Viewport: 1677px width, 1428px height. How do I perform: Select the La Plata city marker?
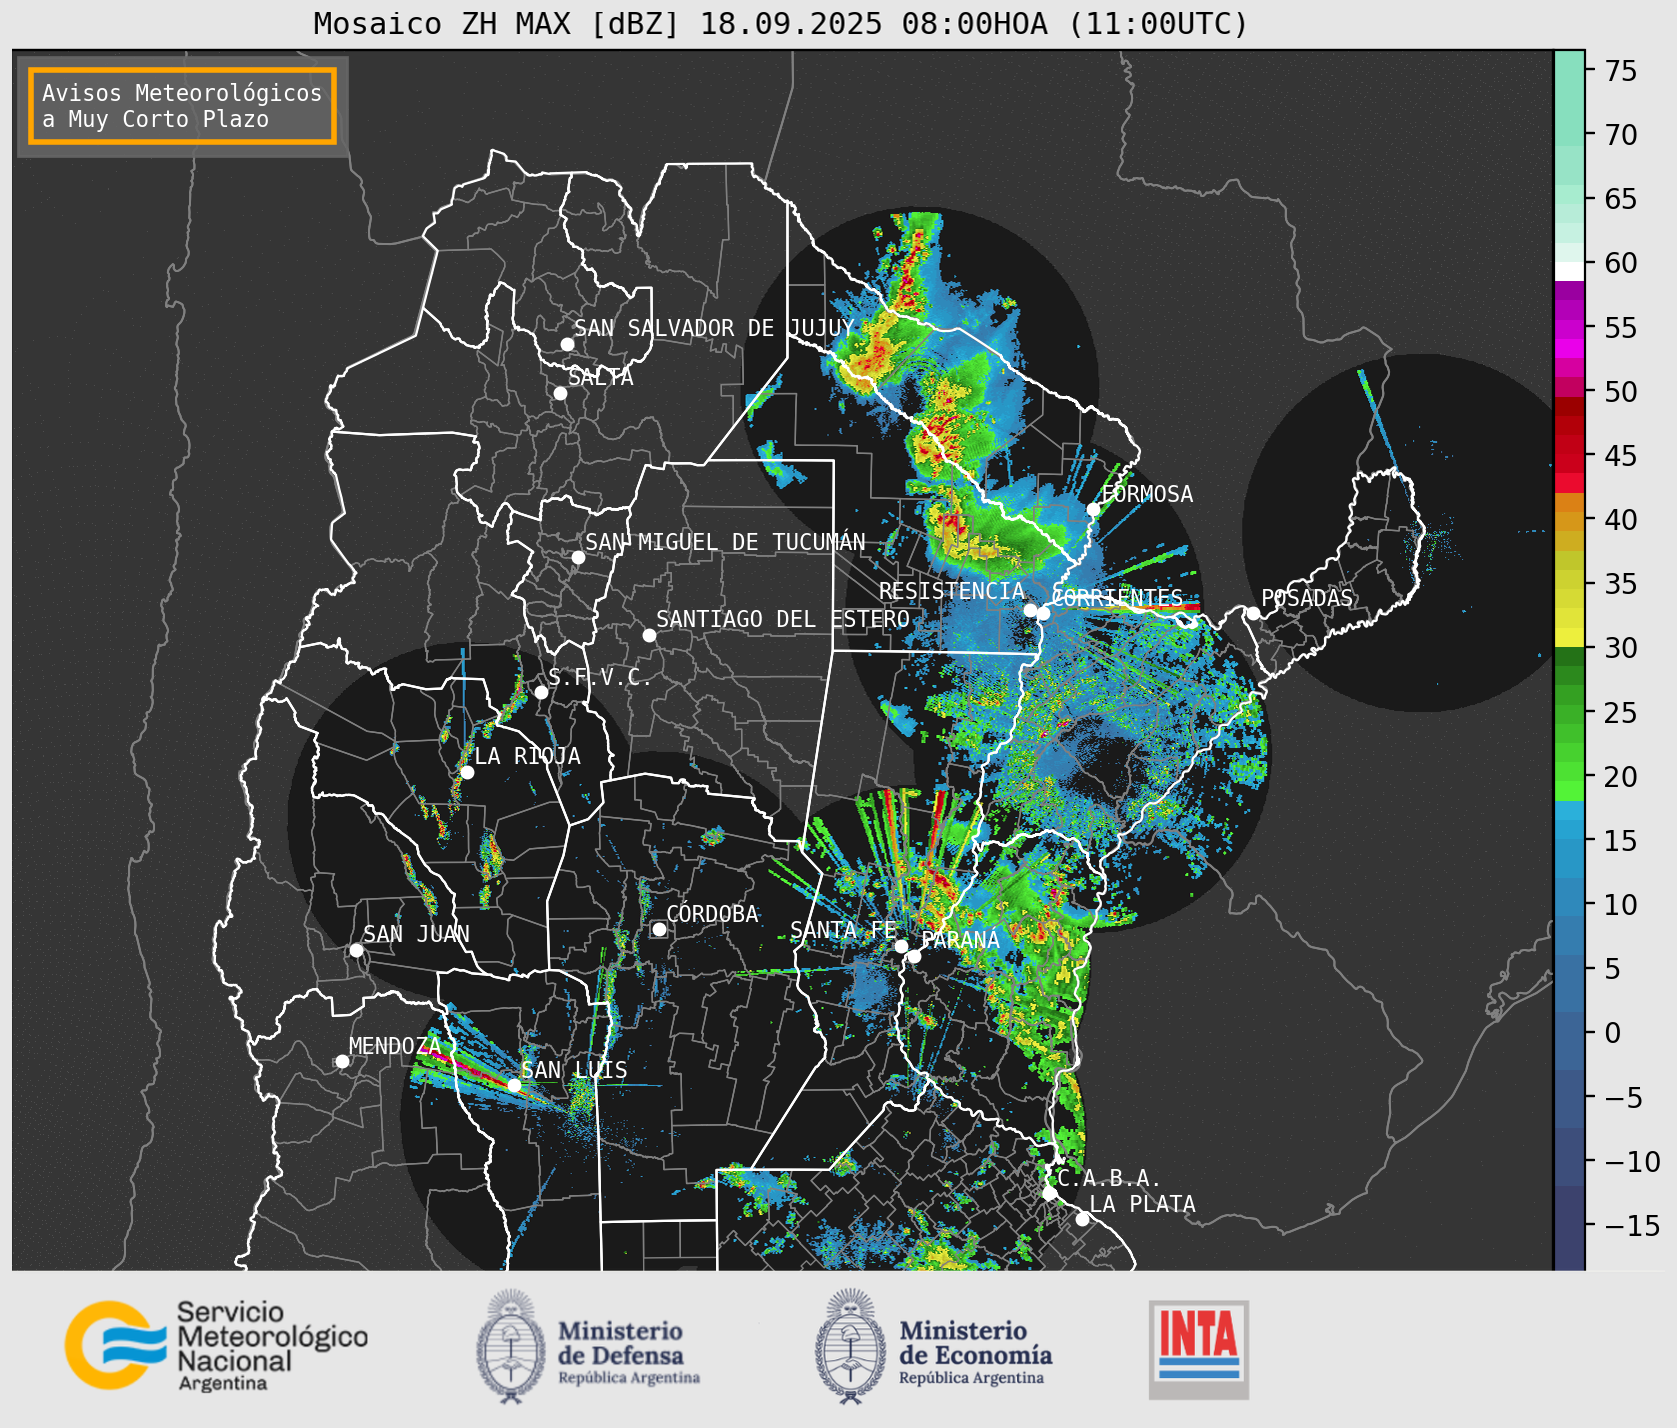[1082, 1219]
